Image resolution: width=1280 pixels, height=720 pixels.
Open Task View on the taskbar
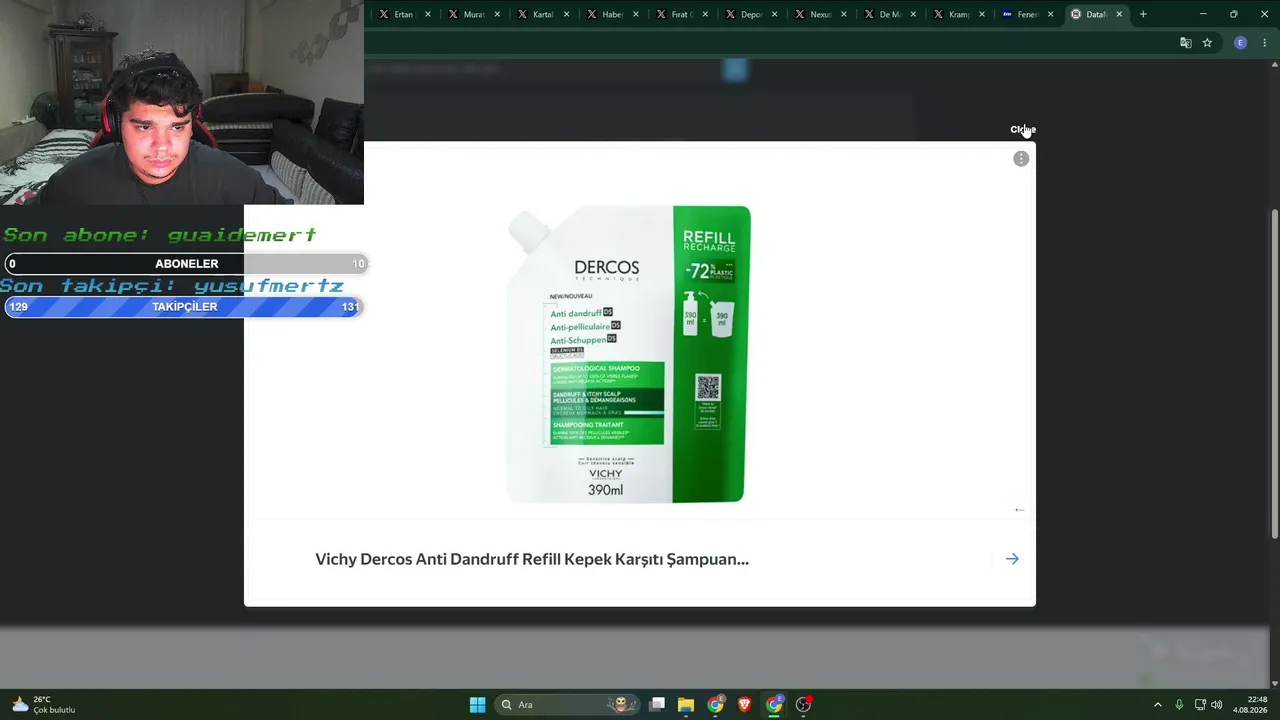(657, 705)
